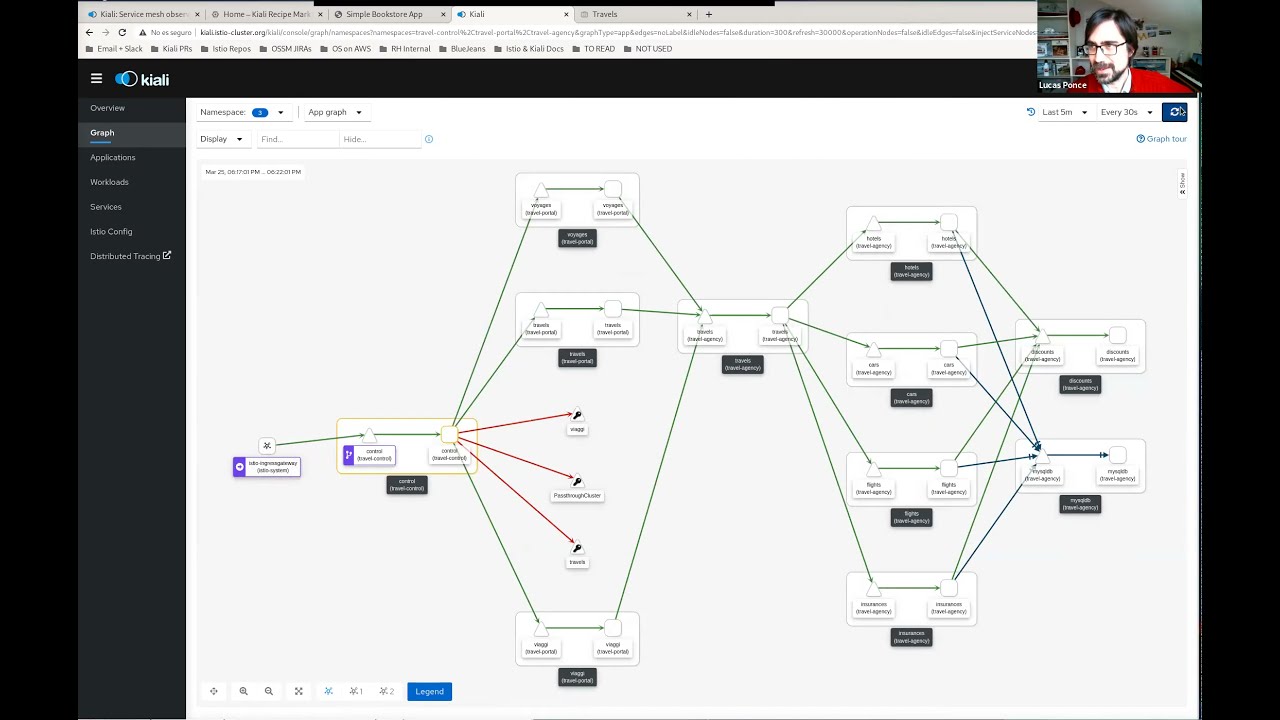Screen dimensions: 1280x720
Task: Zoom out on the graph
Action: 269,691
